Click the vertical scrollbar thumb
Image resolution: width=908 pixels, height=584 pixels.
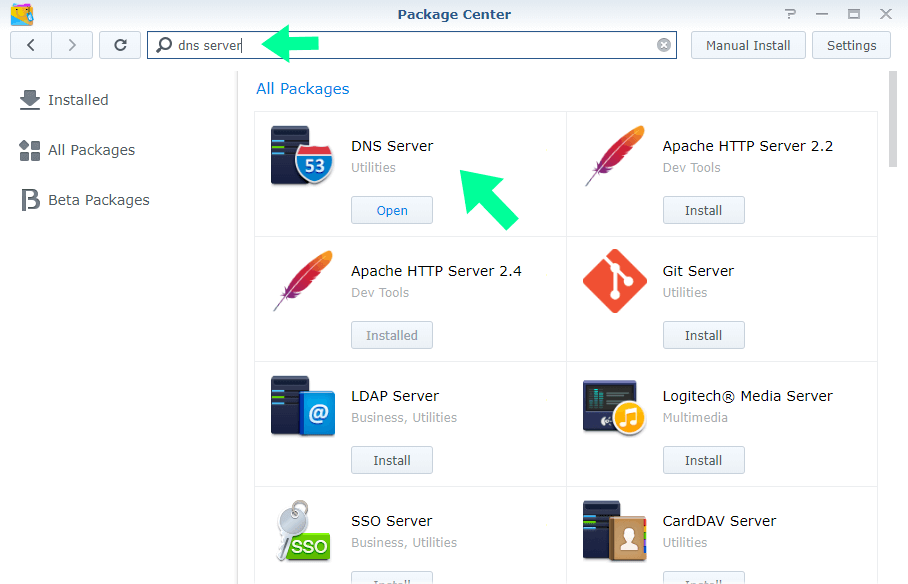point(893,119)
